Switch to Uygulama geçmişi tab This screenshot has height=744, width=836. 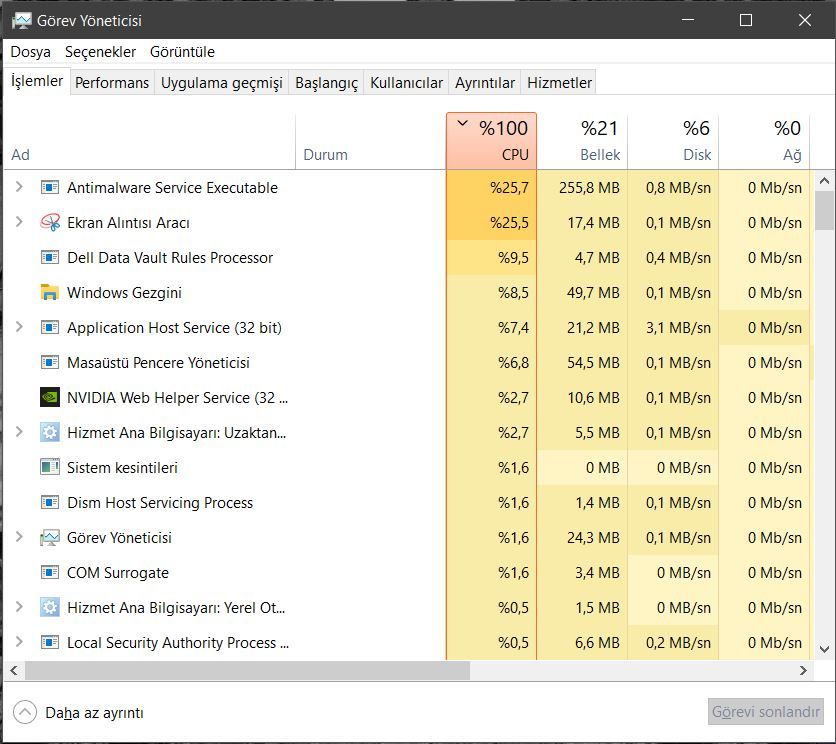point(222,83)
